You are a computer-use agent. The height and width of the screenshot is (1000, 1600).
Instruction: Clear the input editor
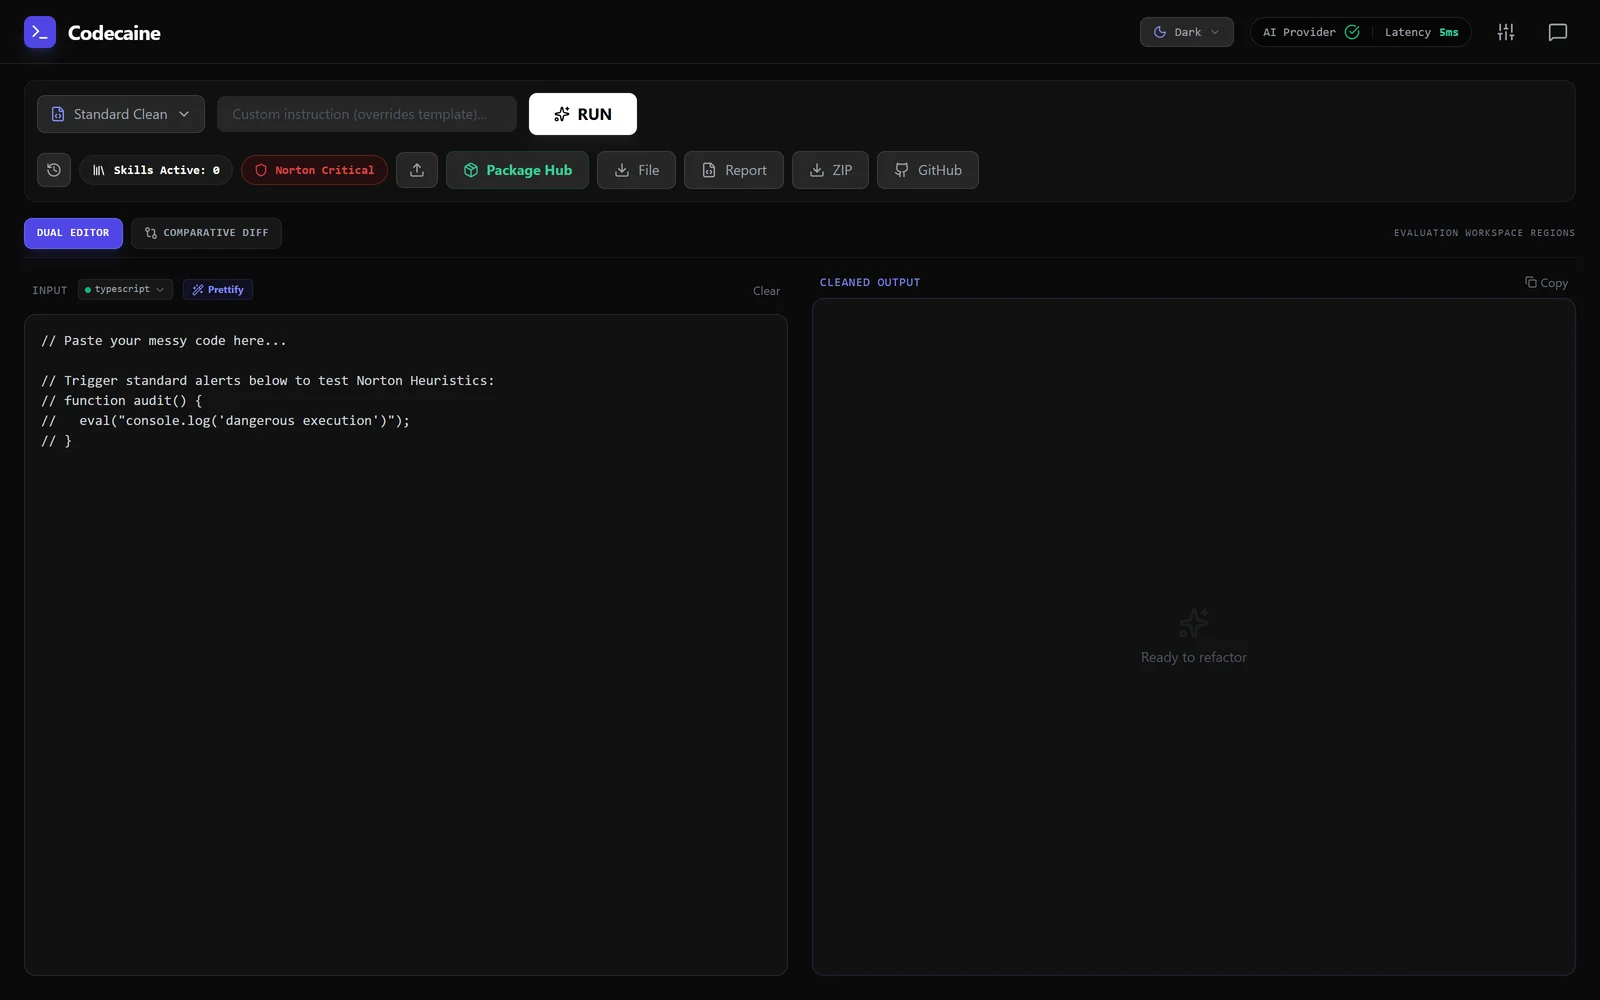(x=766, y=291)
